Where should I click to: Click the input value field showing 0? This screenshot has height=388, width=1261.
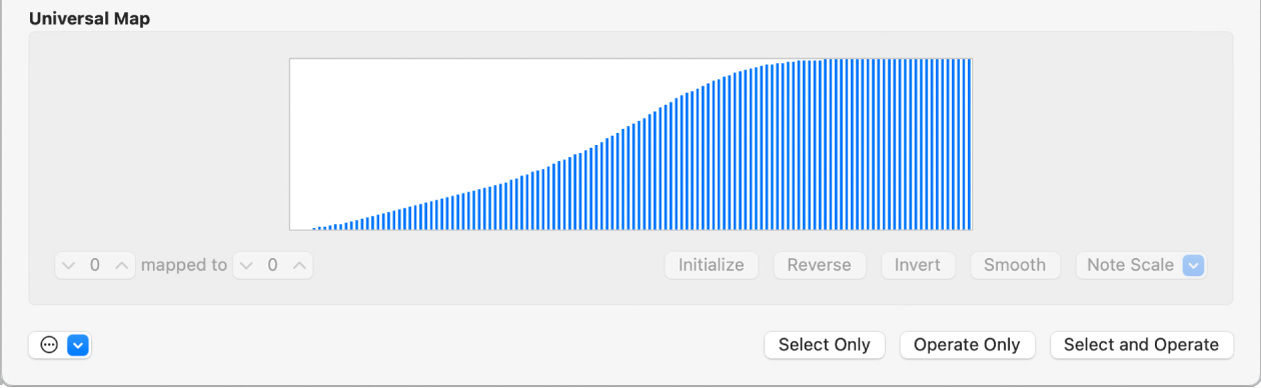point(95,266)
